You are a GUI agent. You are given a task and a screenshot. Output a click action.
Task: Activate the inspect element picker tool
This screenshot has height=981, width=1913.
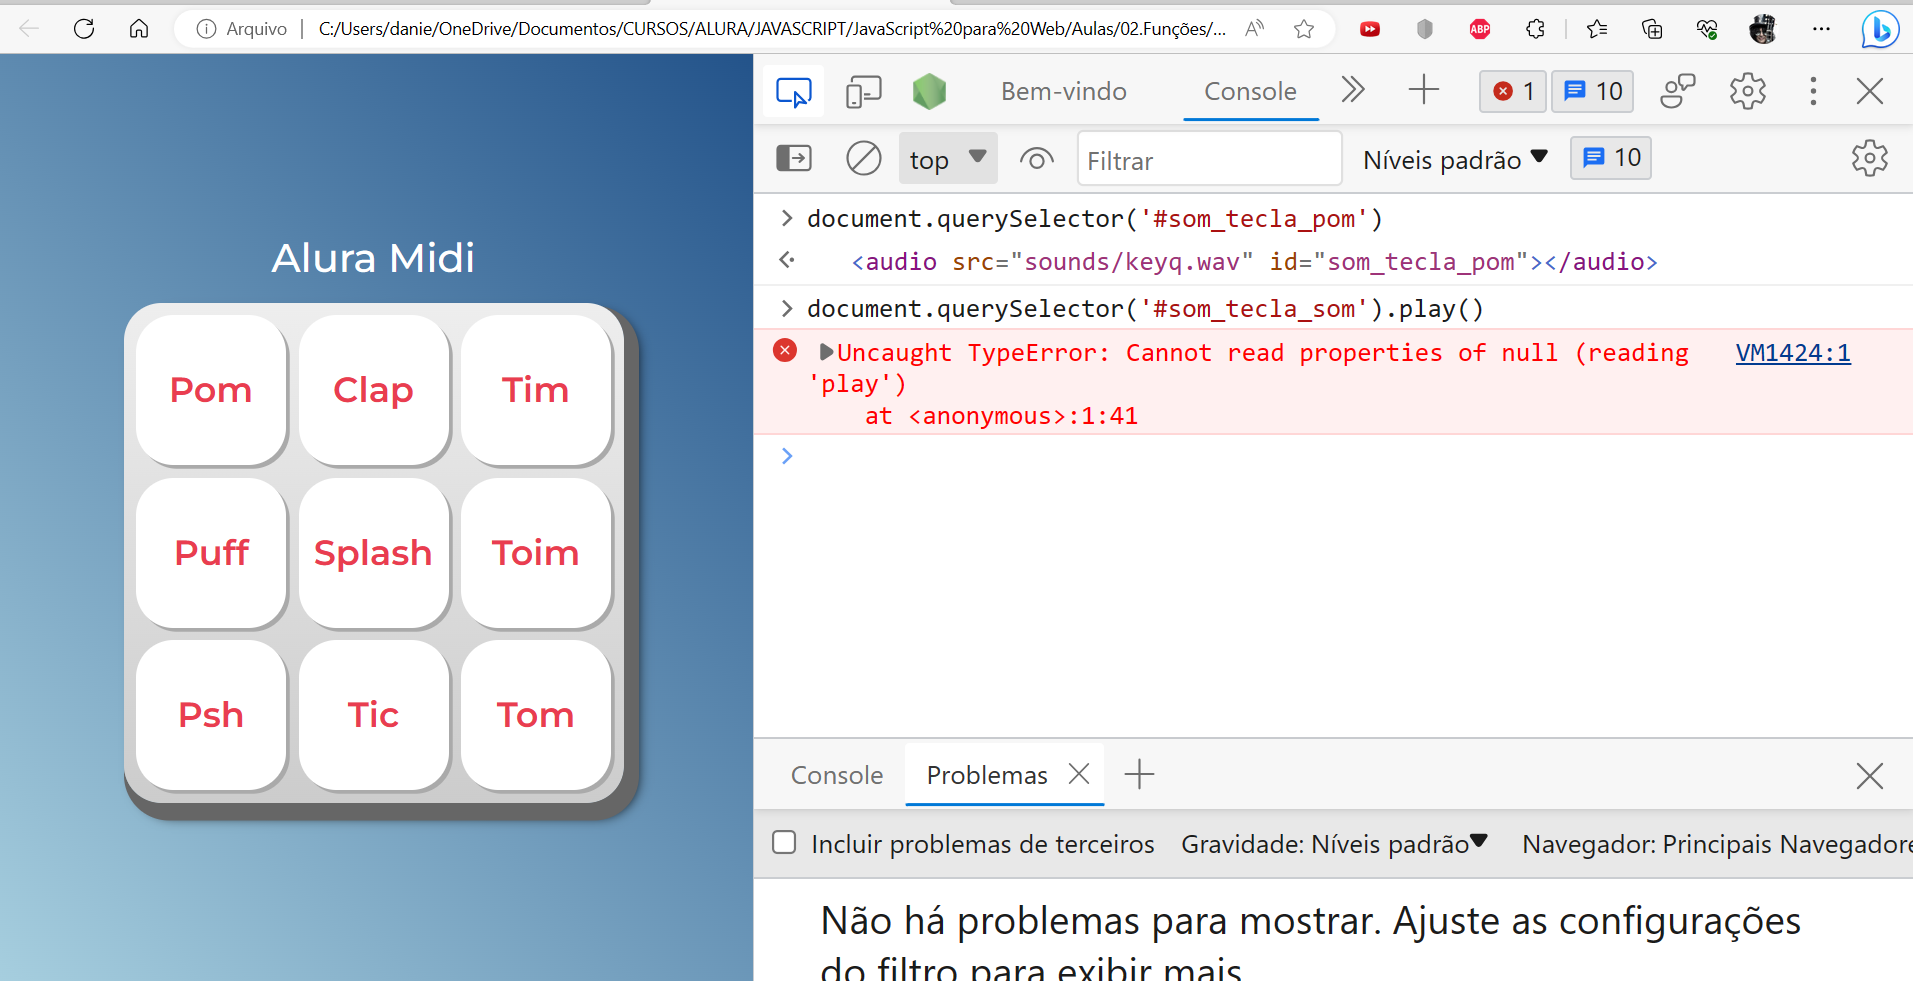(x=794, y=92)
